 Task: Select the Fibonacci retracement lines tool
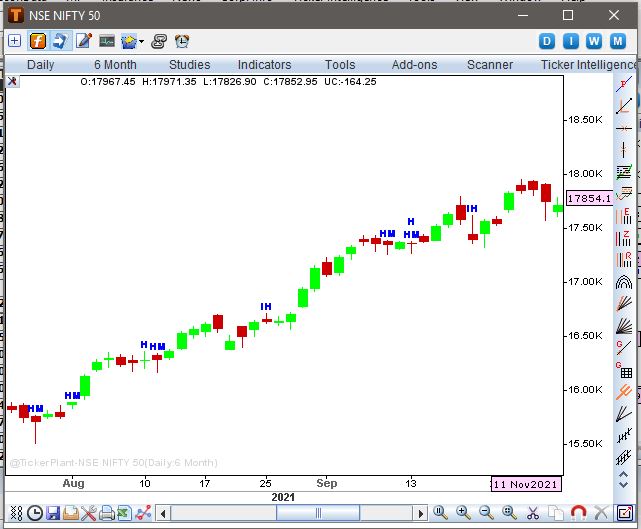click(x=624, y=172)
